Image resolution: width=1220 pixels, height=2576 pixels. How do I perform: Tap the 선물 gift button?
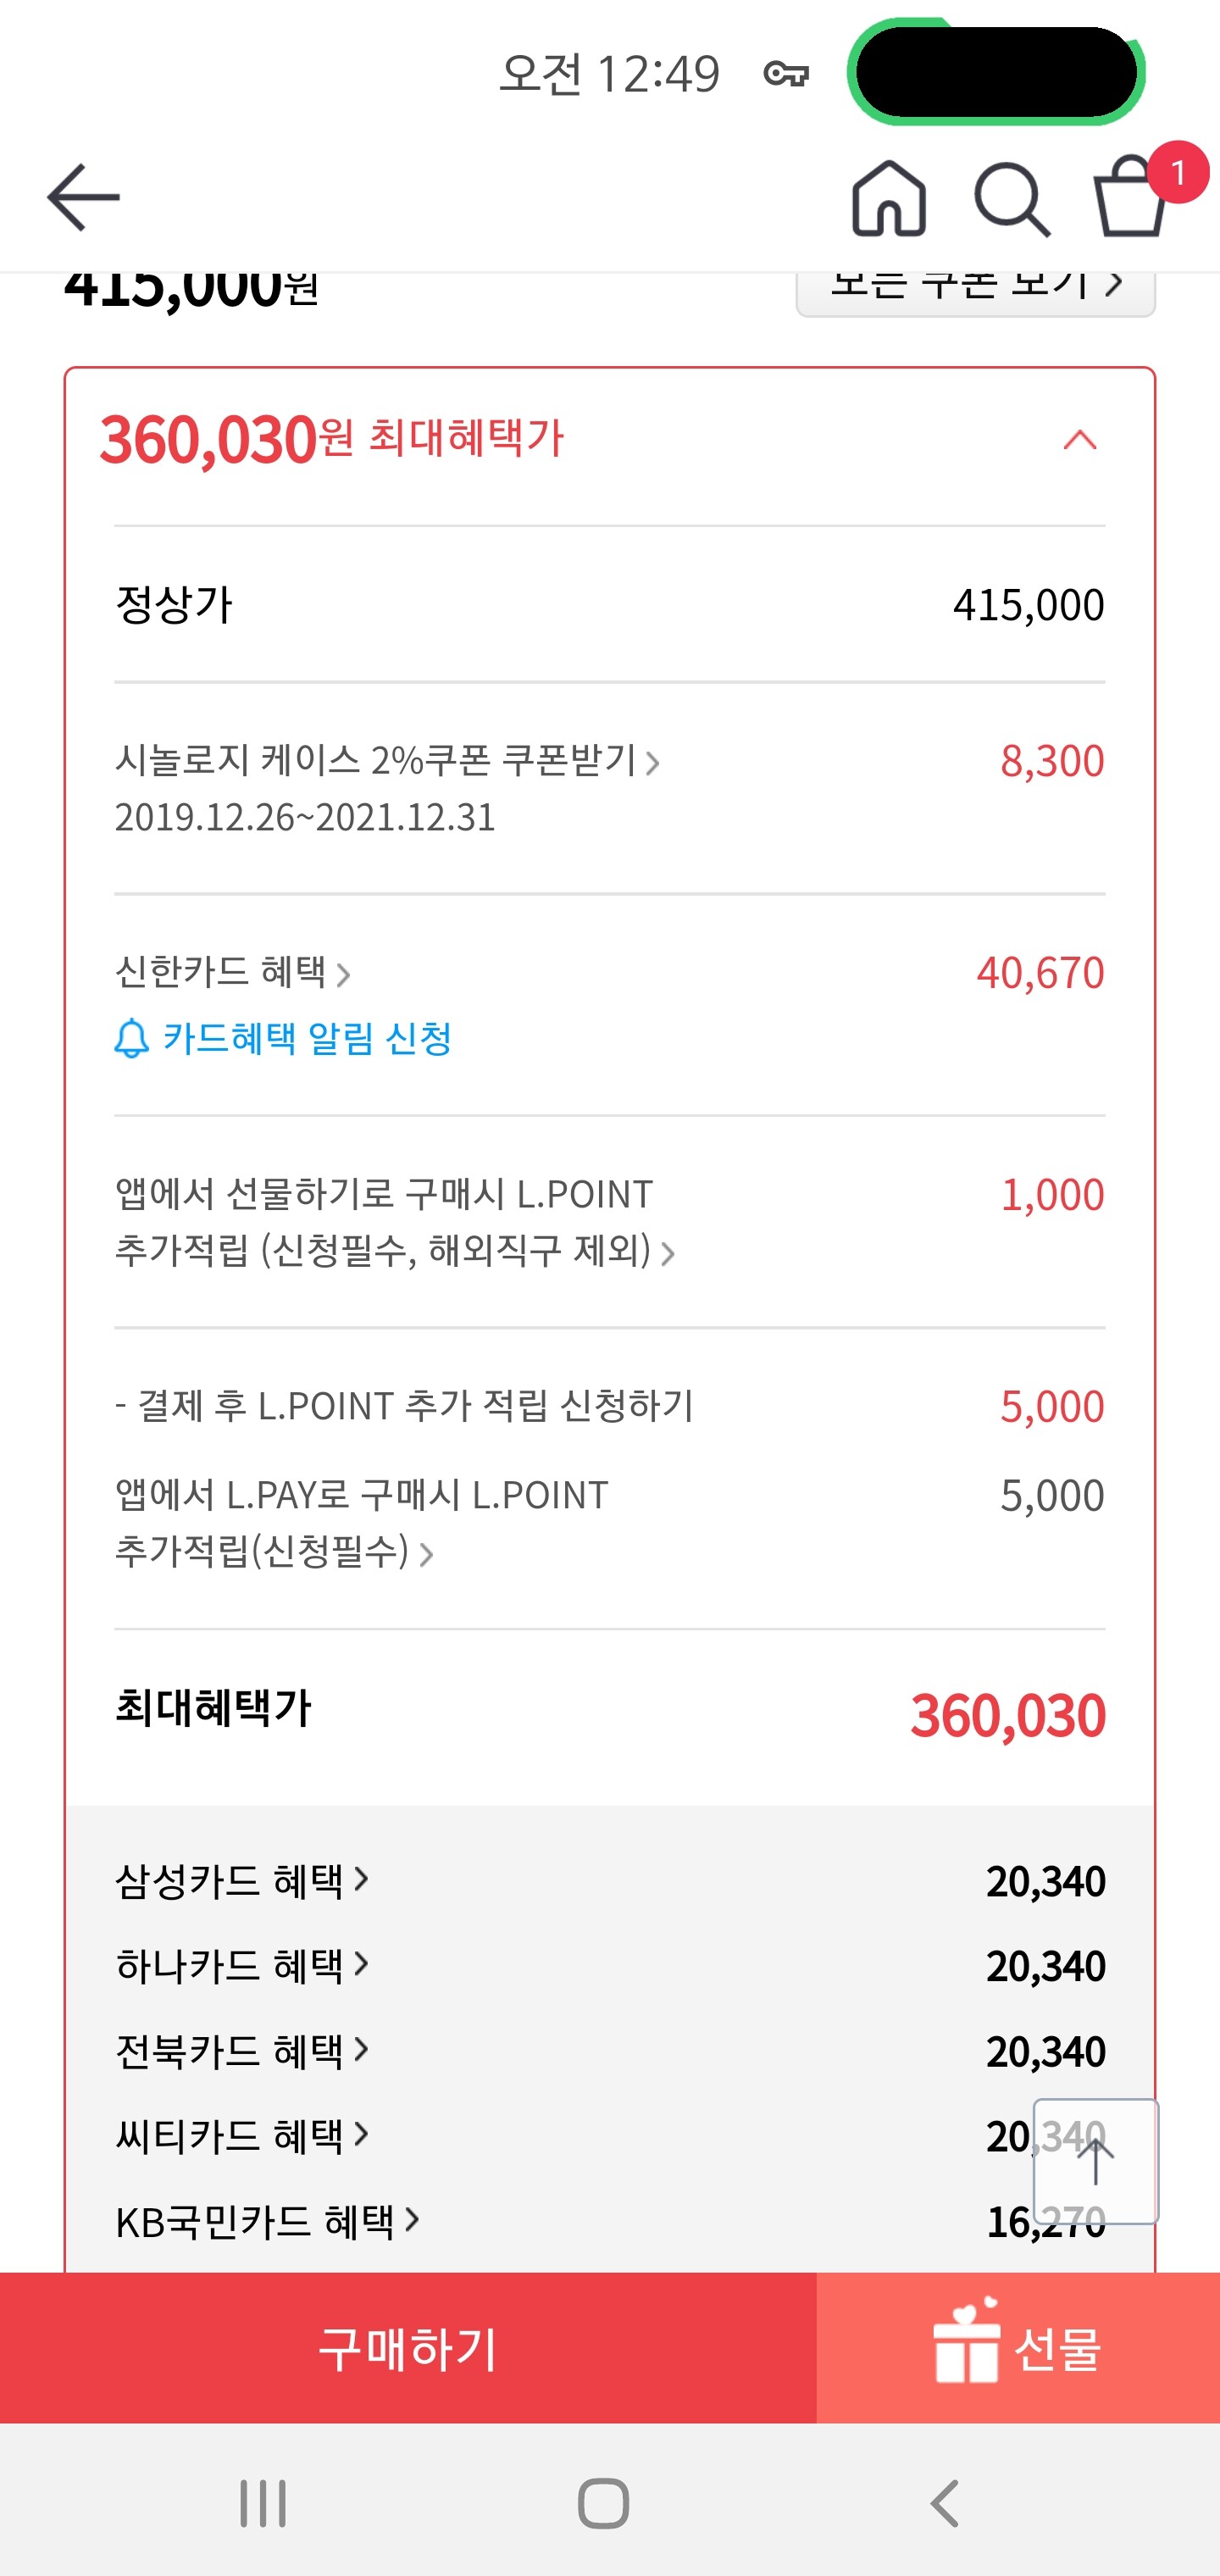coord(1018,2348)
